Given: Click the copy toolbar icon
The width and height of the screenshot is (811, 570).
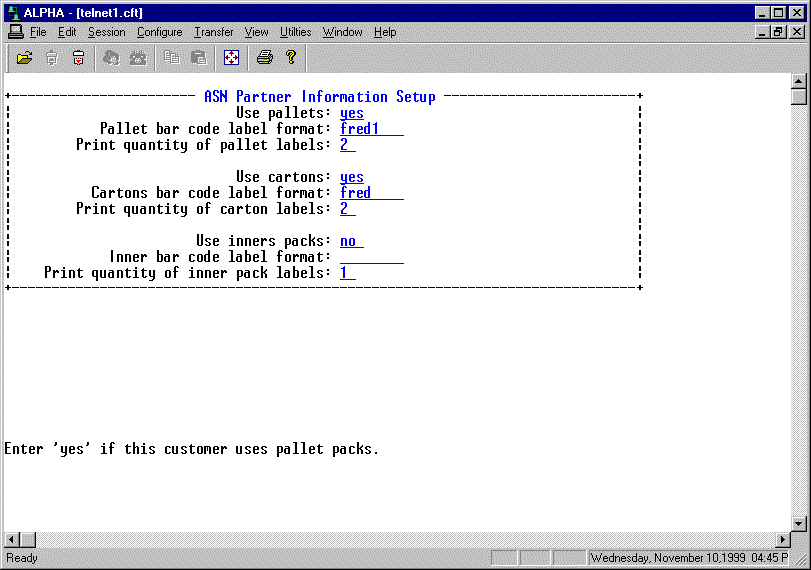Looking at the screenshot, I should click(x=172, y=58).
